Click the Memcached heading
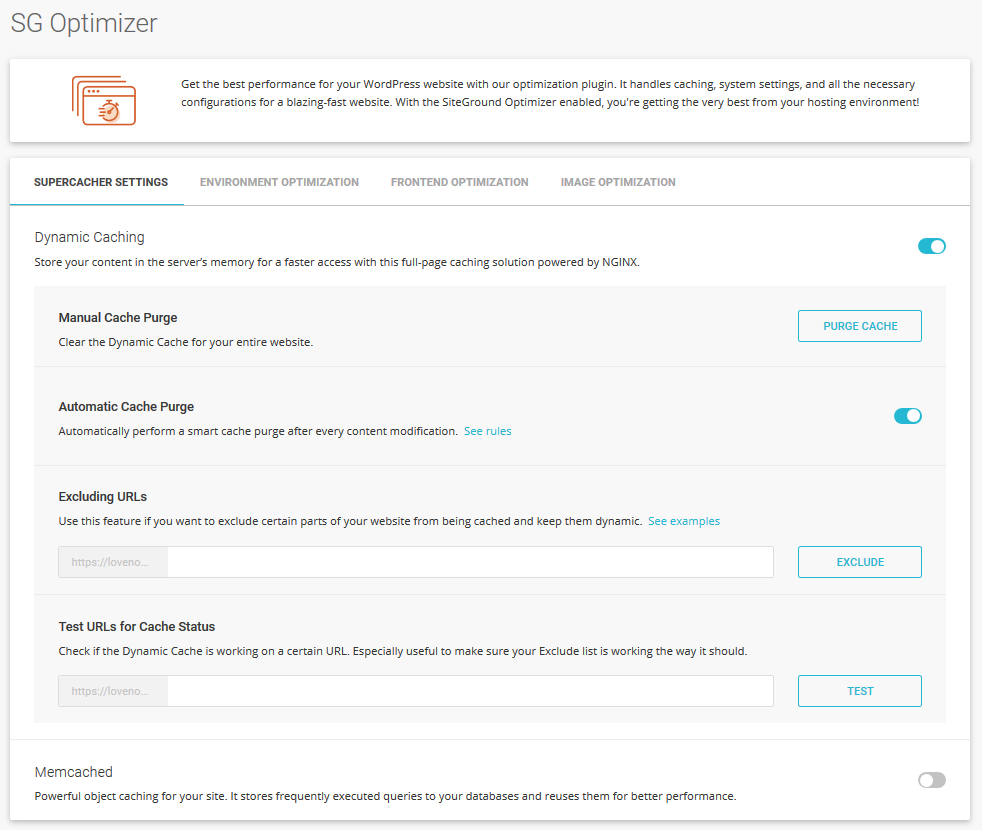The height and width of the screenshot is (830, 982). click(73, 772)
